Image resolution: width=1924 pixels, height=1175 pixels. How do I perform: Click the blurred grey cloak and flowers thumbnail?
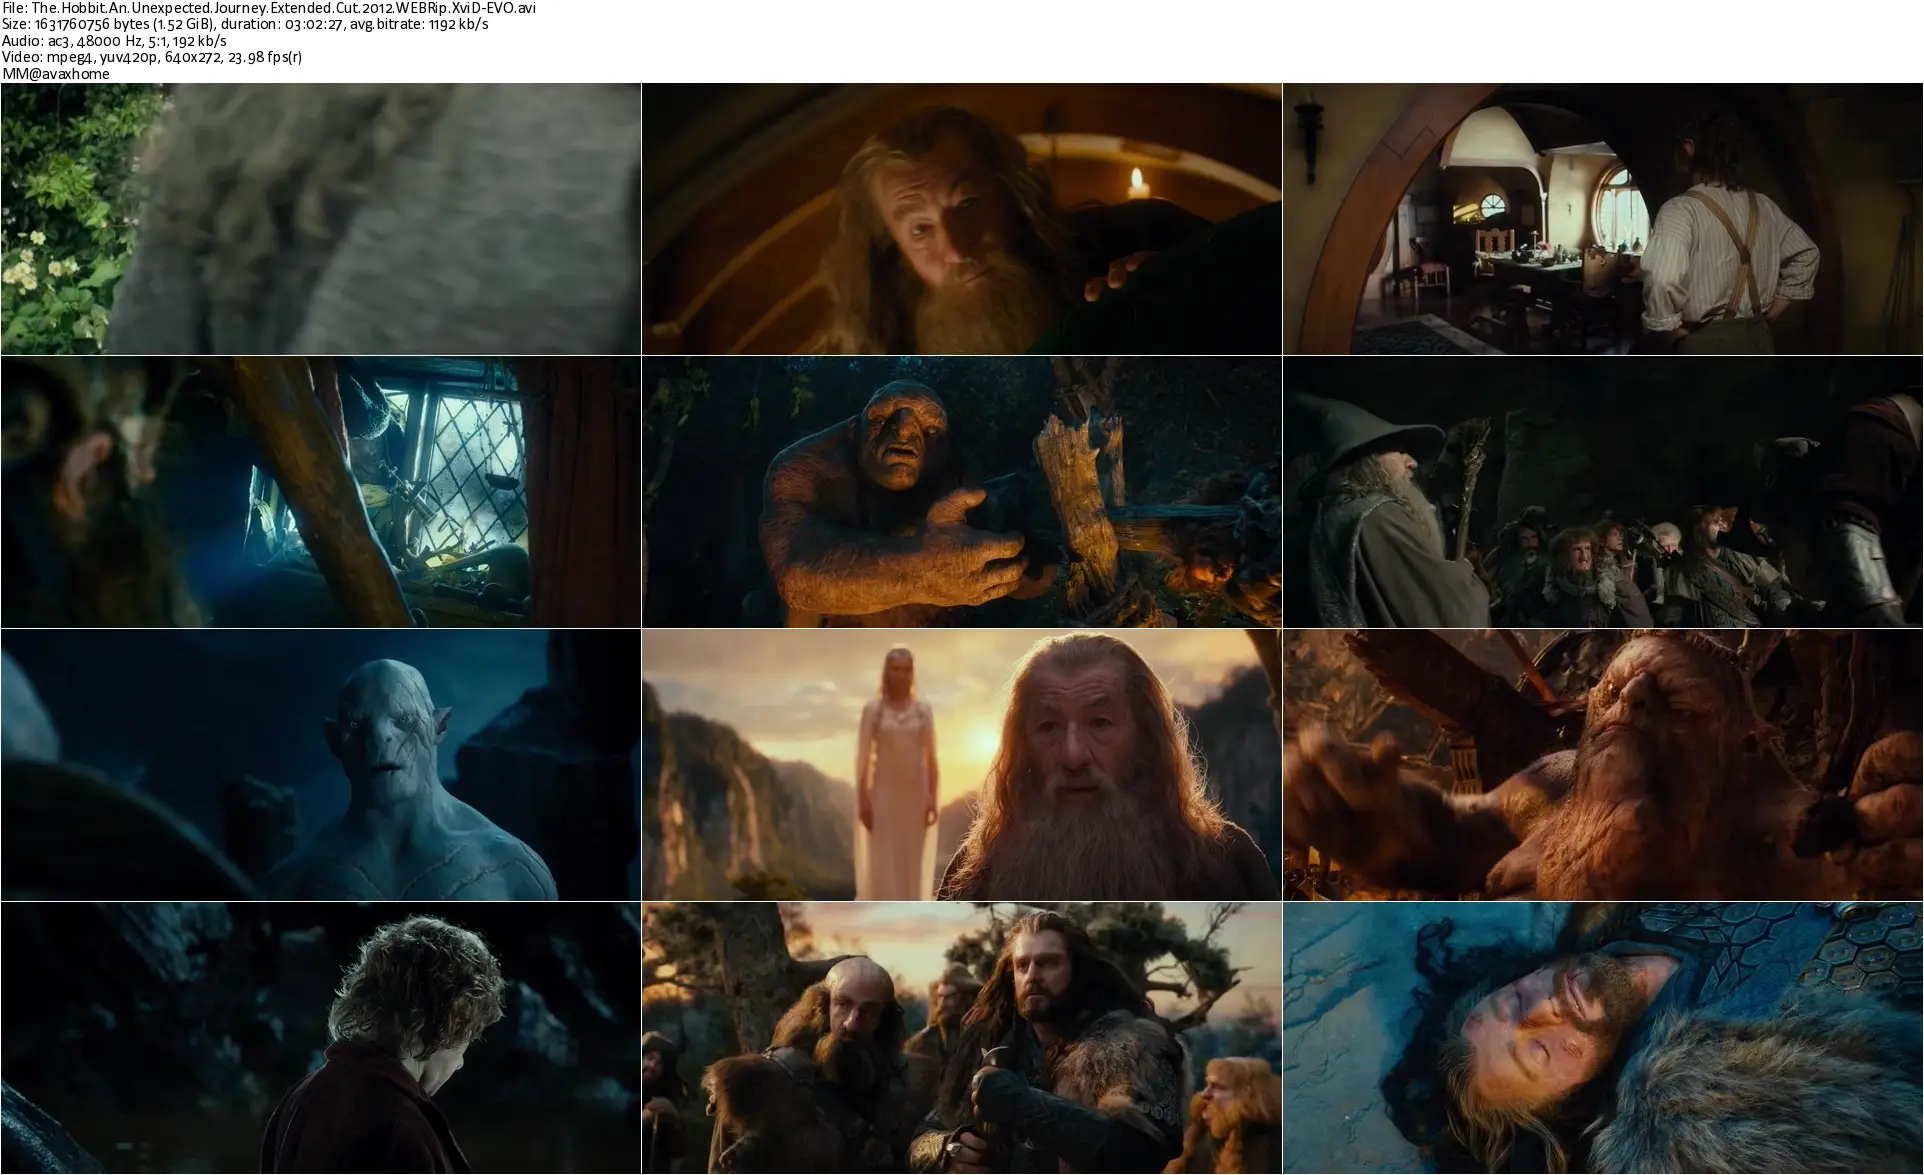click(321, 219)
